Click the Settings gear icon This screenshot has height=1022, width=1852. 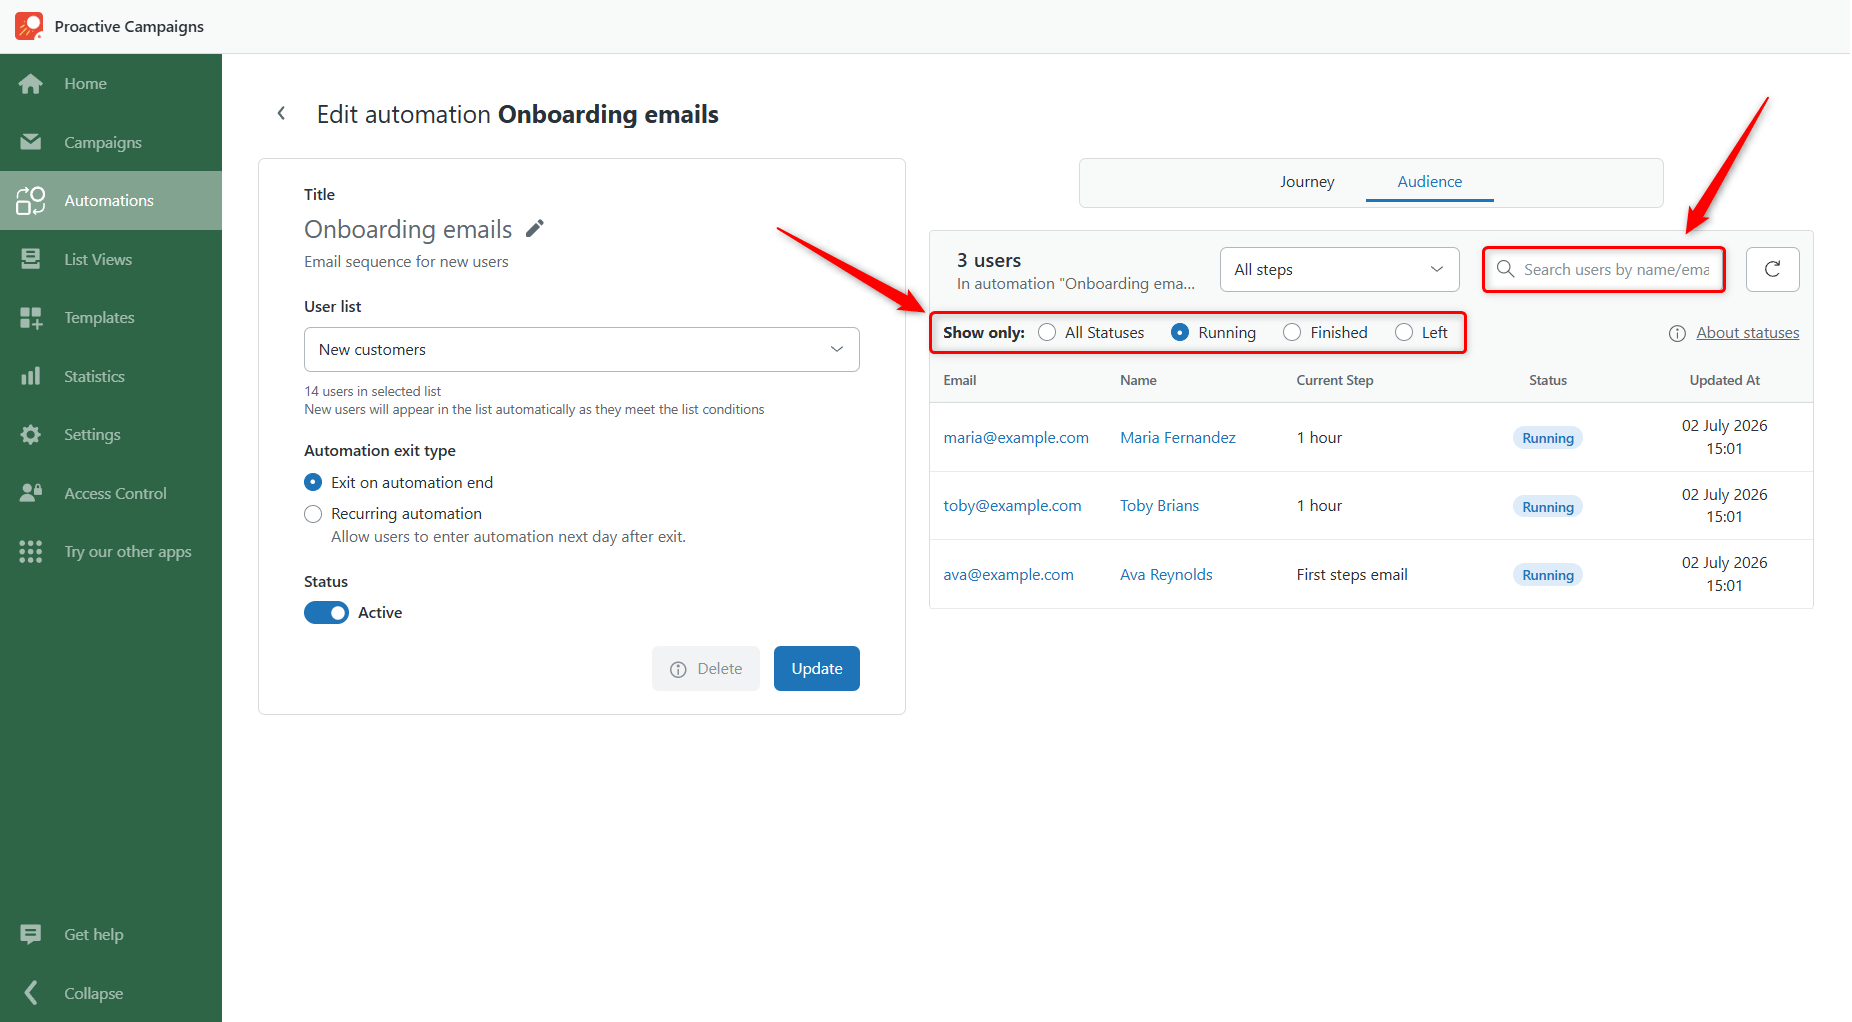coord(31,435)
